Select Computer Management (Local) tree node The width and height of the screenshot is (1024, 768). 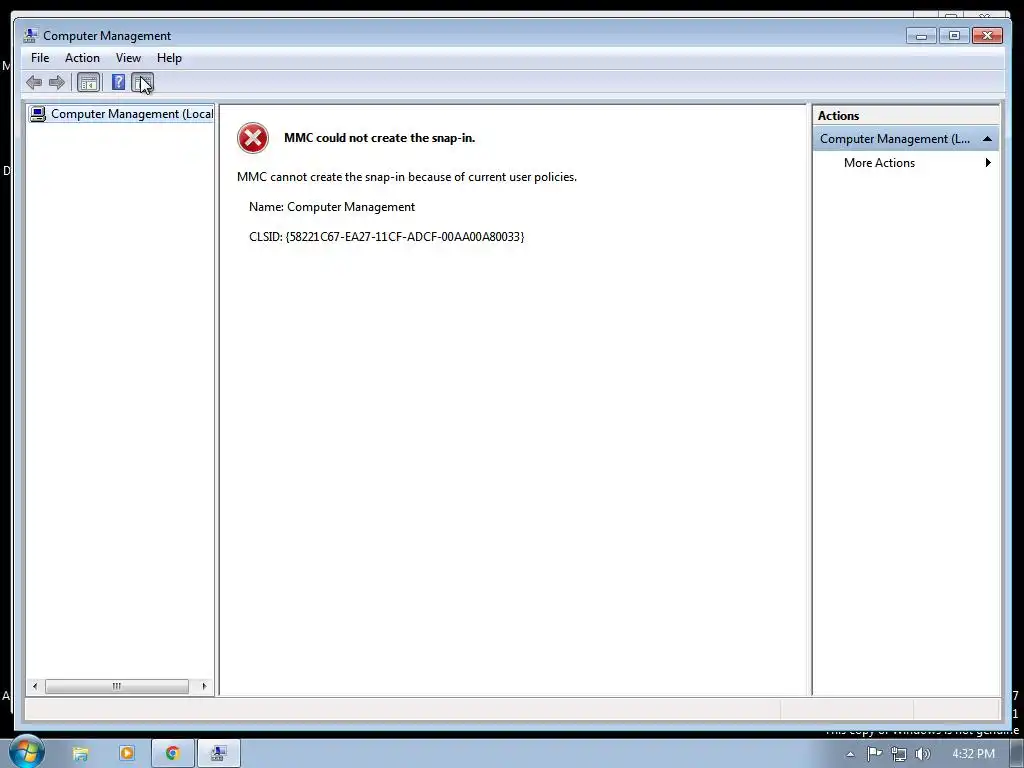coord(122,114)
